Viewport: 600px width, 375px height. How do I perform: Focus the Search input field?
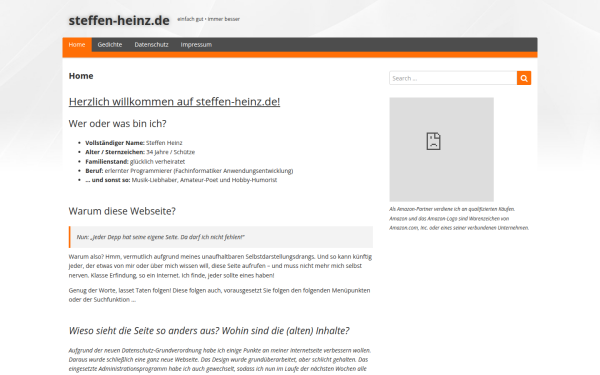[x=453, y=78]
